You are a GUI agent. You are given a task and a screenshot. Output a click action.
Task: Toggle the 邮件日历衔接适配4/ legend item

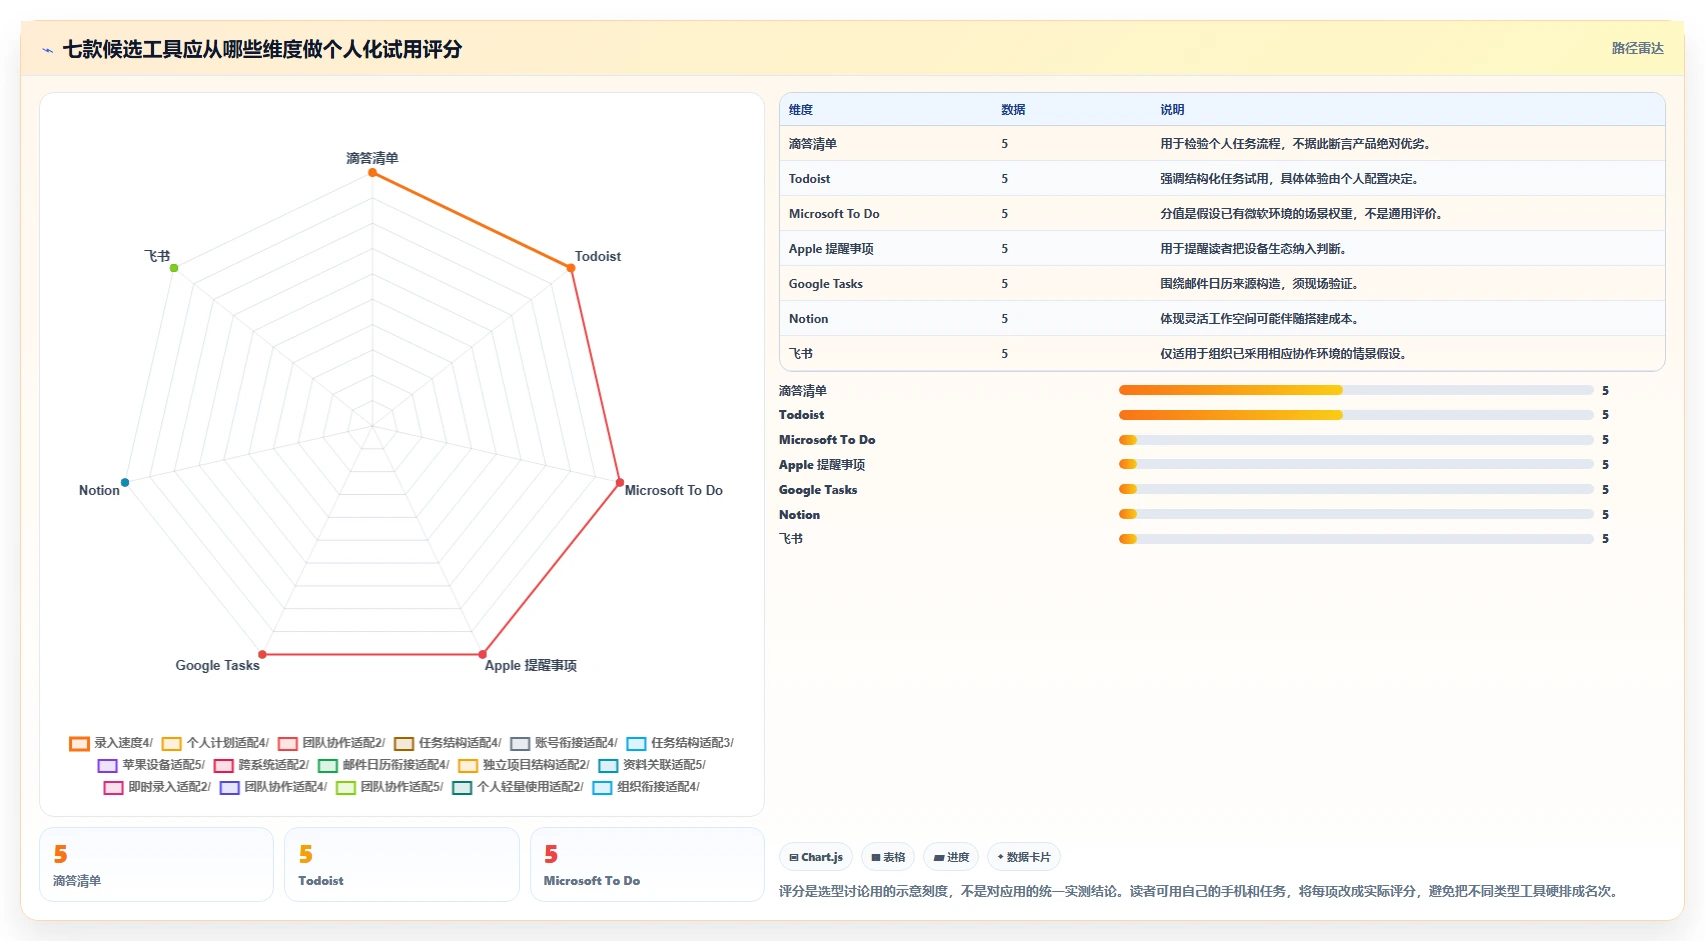point(383,765)
